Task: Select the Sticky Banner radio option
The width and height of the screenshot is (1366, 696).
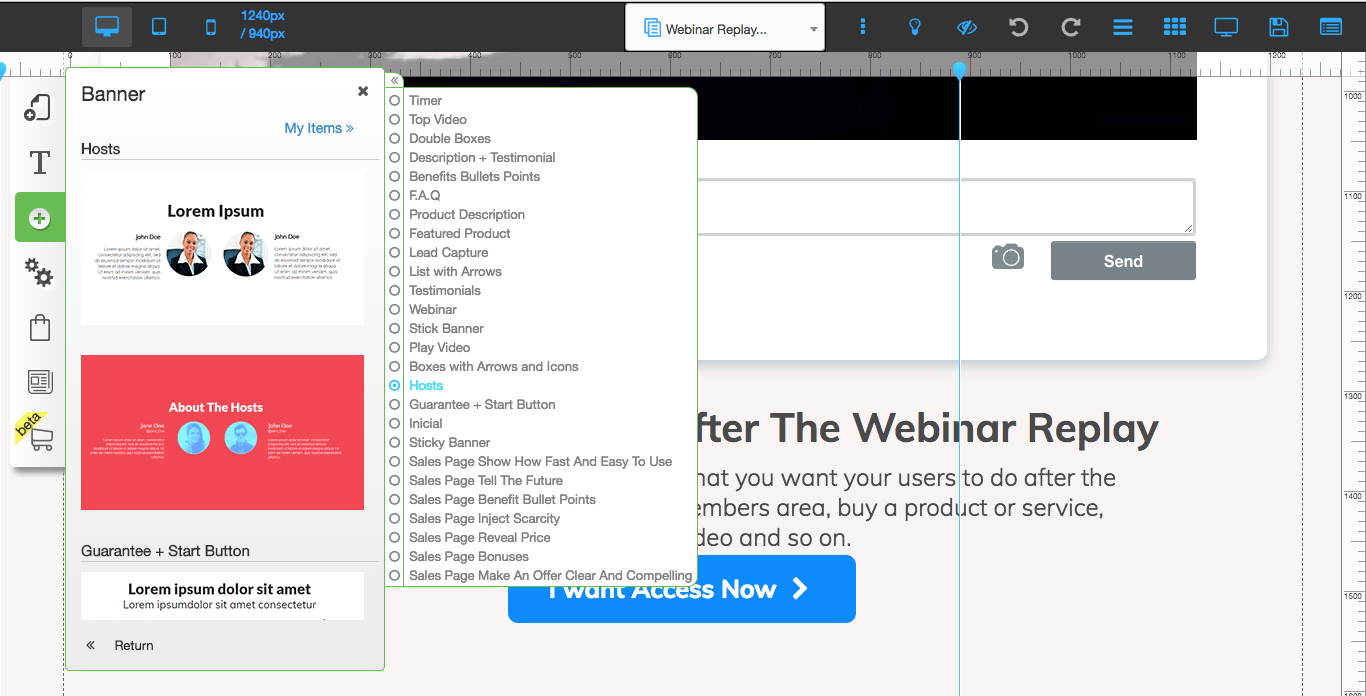Action: 395,442
